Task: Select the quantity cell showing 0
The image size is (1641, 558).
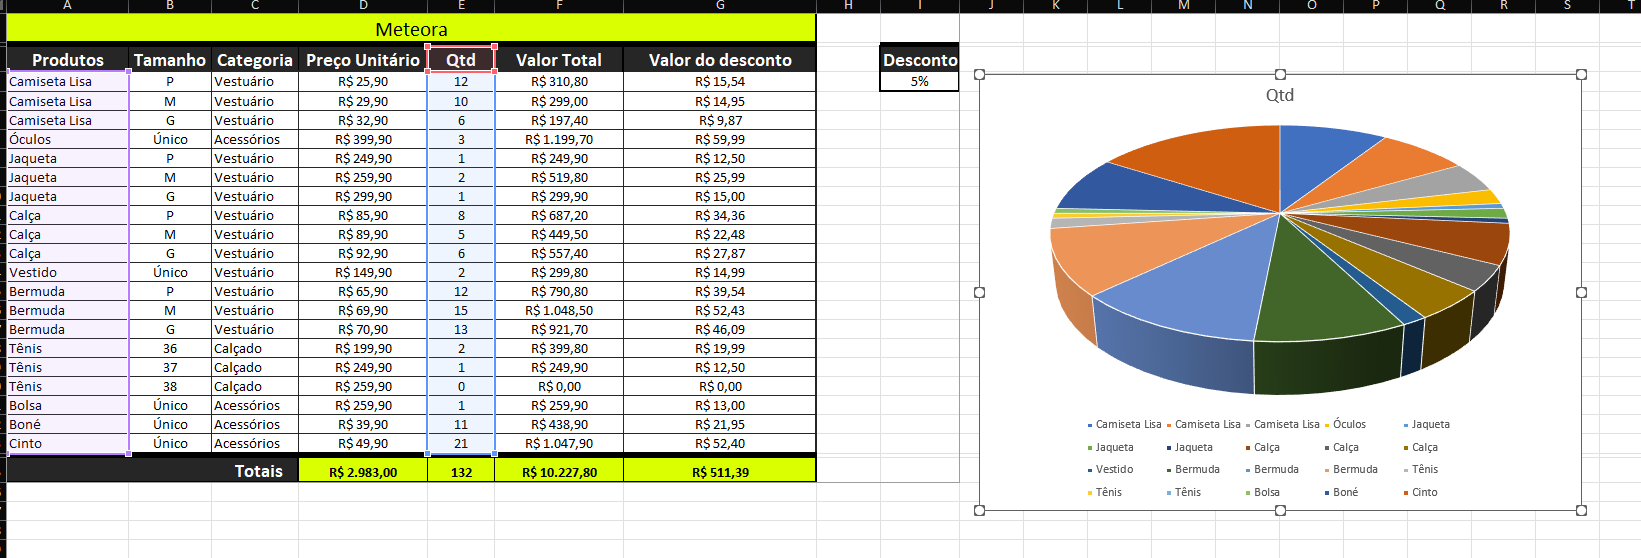Action: (461, 386)
